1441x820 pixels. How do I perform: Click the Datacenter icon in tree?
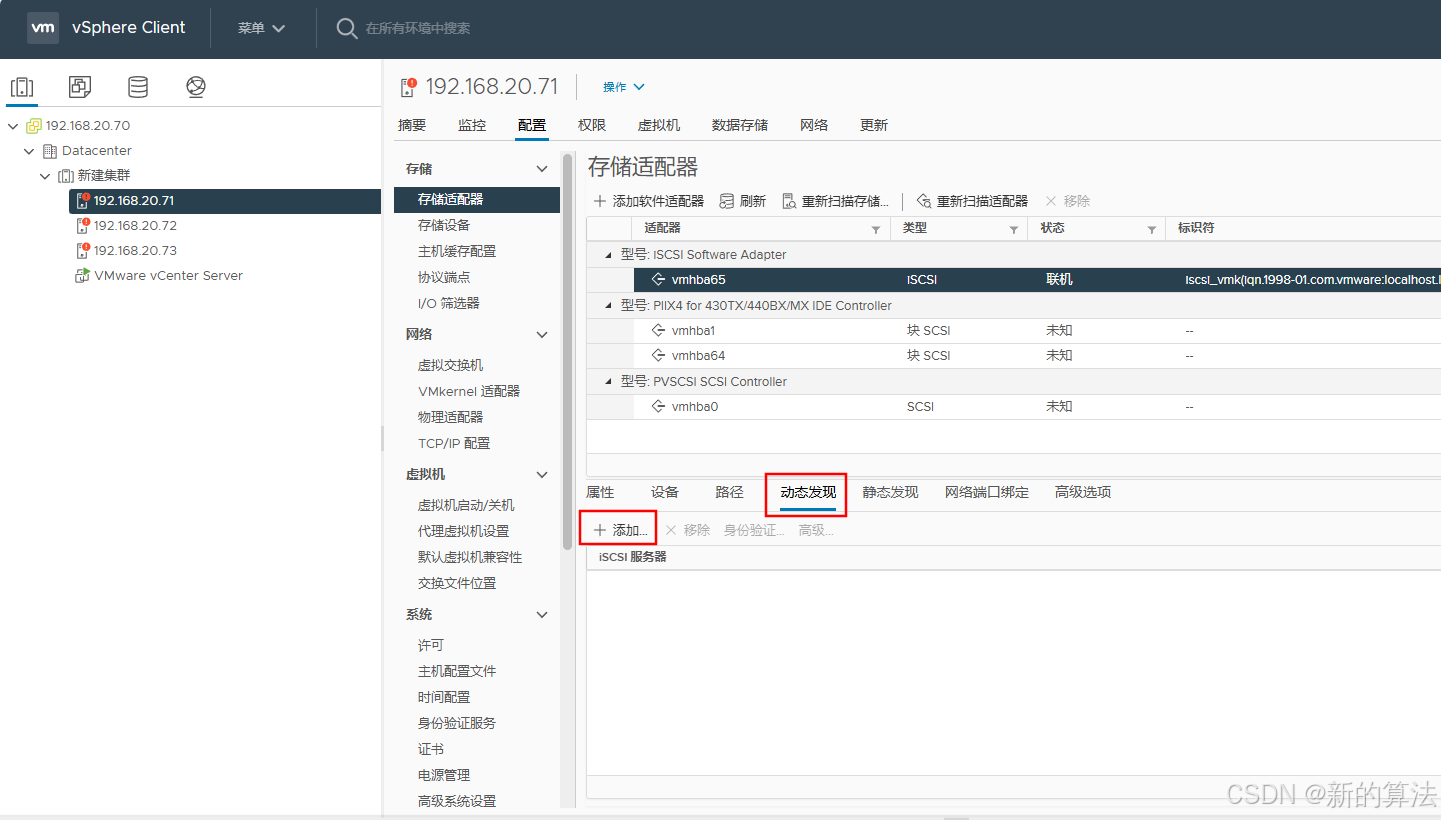(50, 151)
